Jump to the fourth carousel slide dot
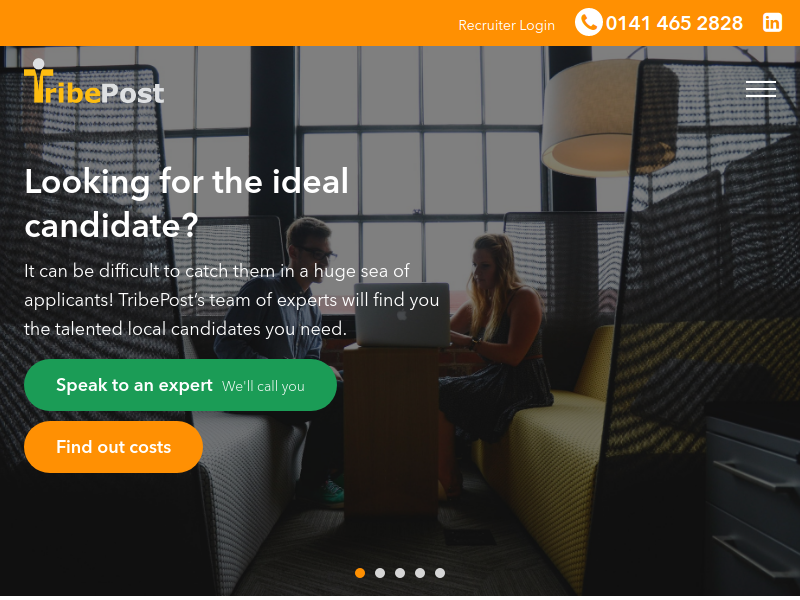The height and width of the screenshot is (600, 800). tap(420, 573)
